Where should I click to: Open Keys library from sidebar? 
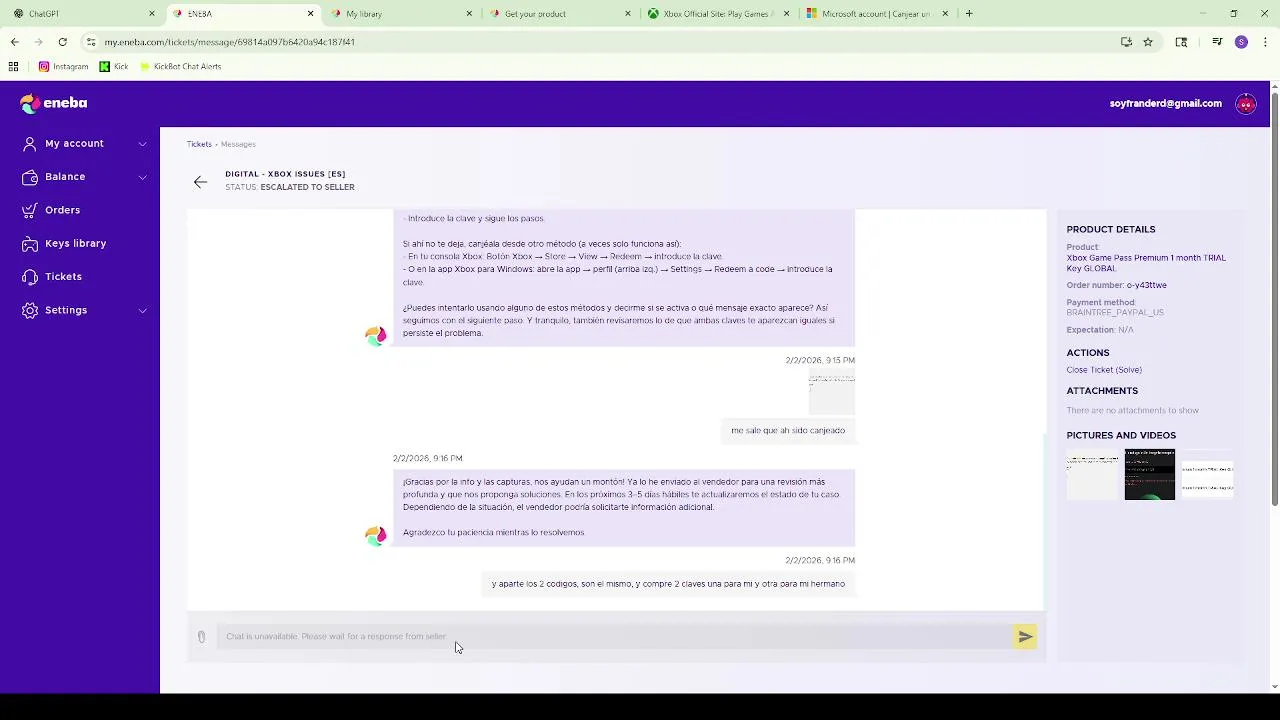[x=75, y=243]
